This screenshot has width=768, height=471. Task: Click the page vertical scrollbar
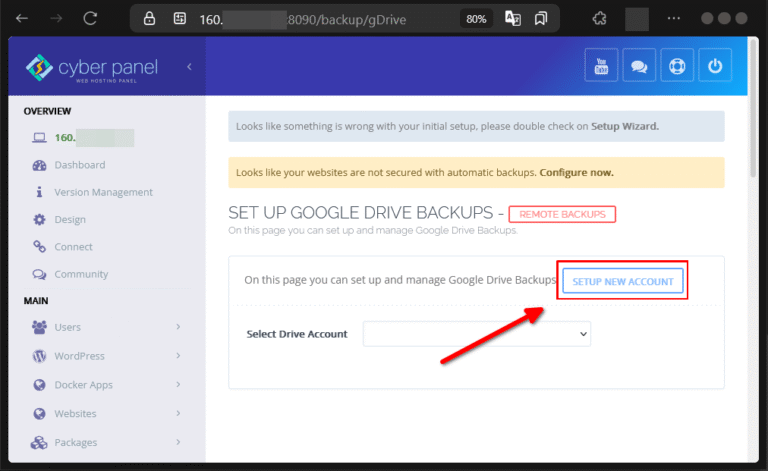[754, 108]
